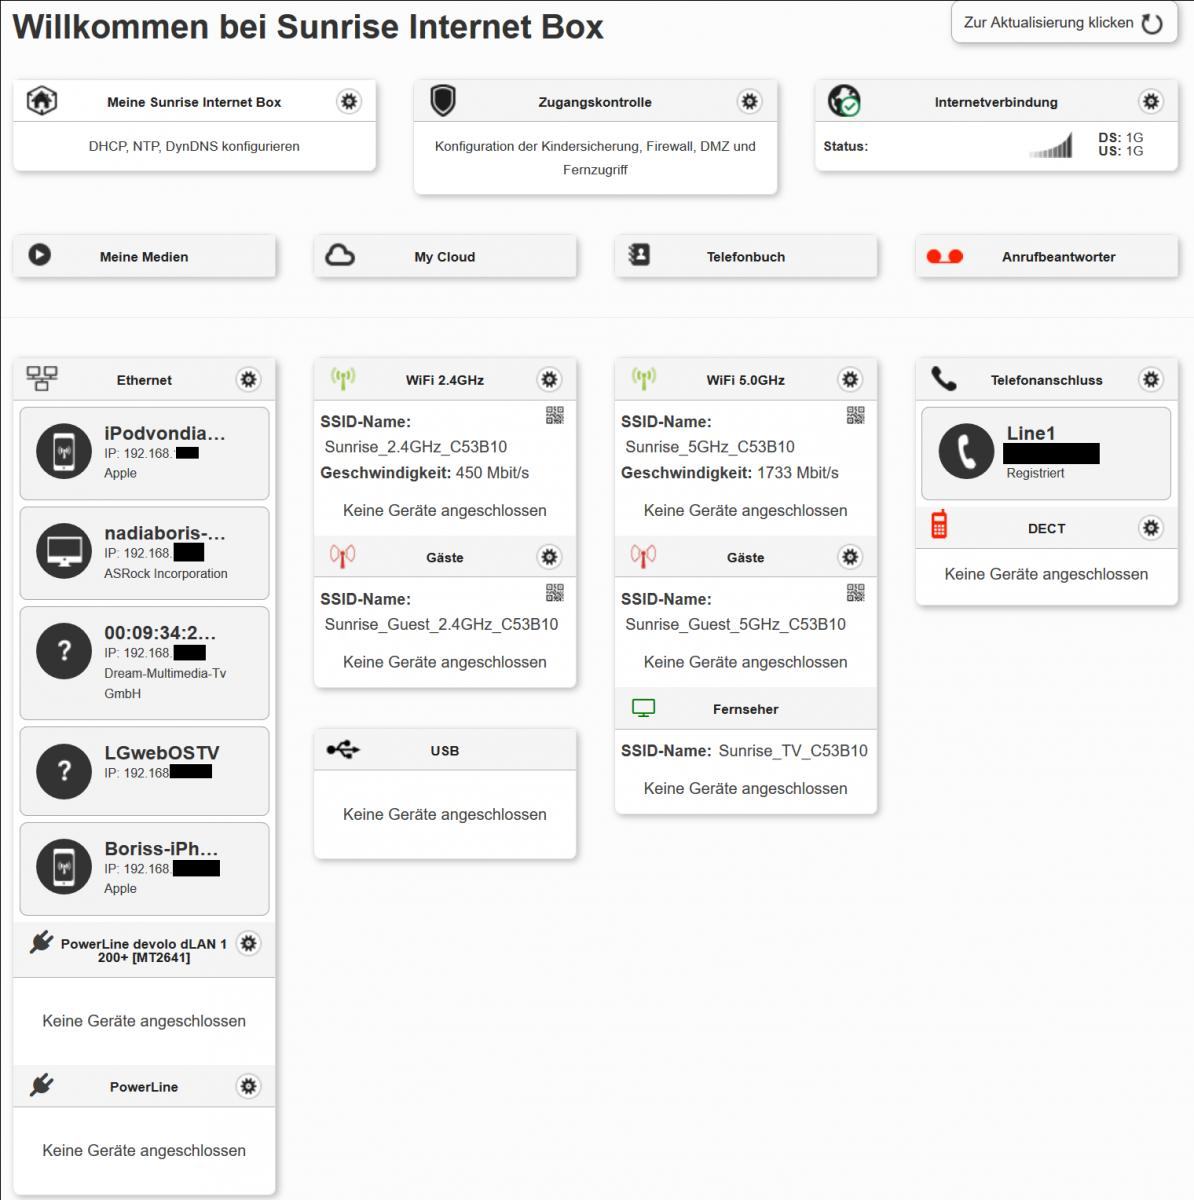The width and height of the screenshot is (1194, 1200).
Task: Show QR code for Sunrise_Guest_2.4GHz_C53B10
Action: click(x=555, y=593)
